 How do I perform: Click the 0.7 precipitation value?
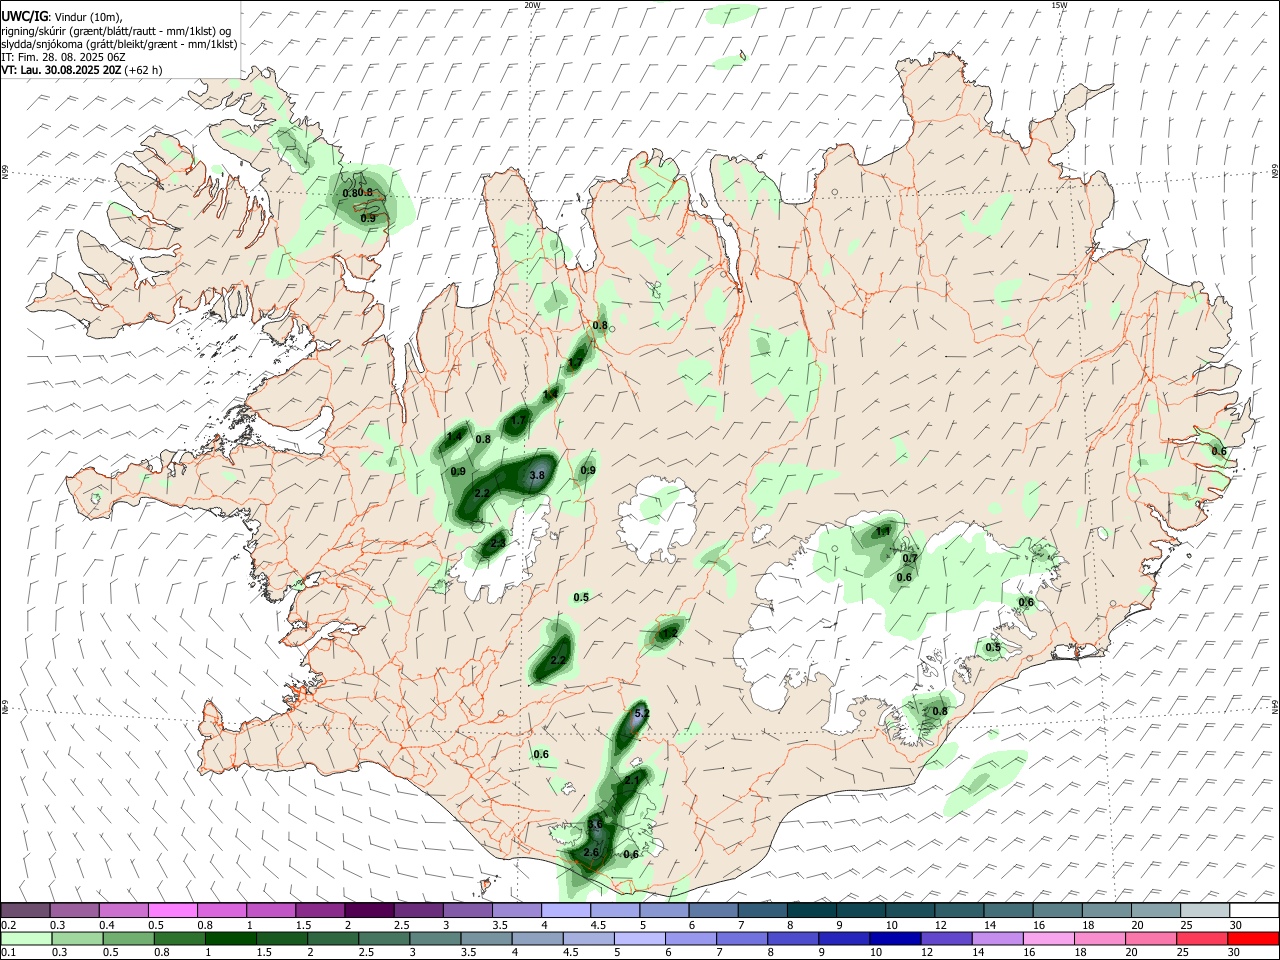[910, 558]
